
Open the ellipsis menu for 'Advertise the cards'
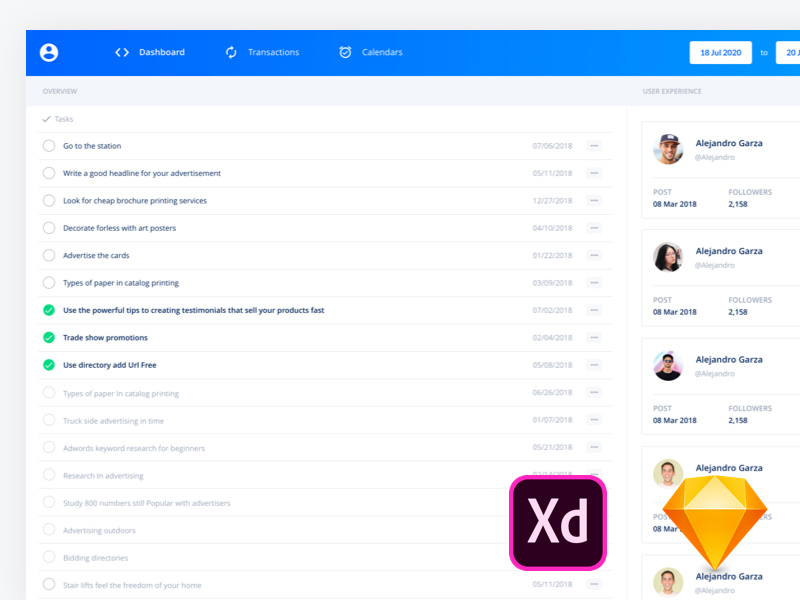point(594,255)
